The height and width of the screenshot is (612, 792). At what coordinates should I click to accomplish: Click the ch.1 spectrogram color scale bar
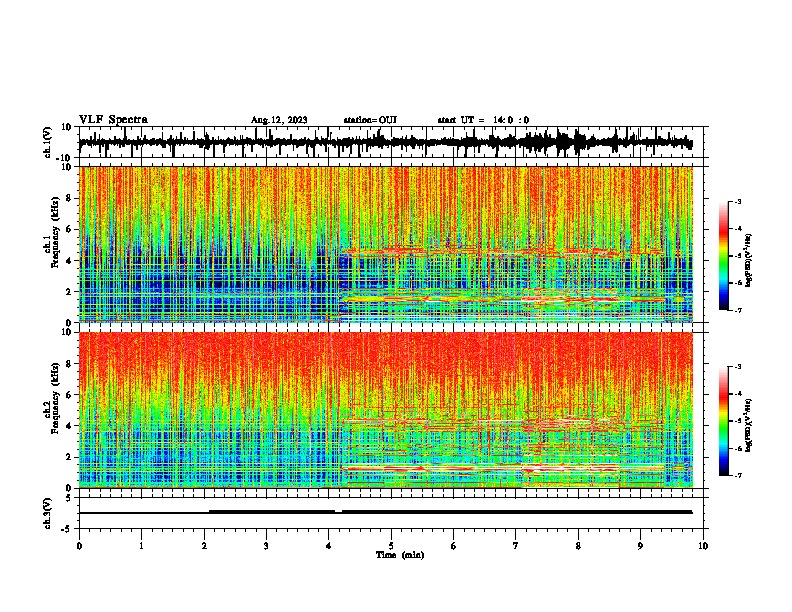pos(724,256)
